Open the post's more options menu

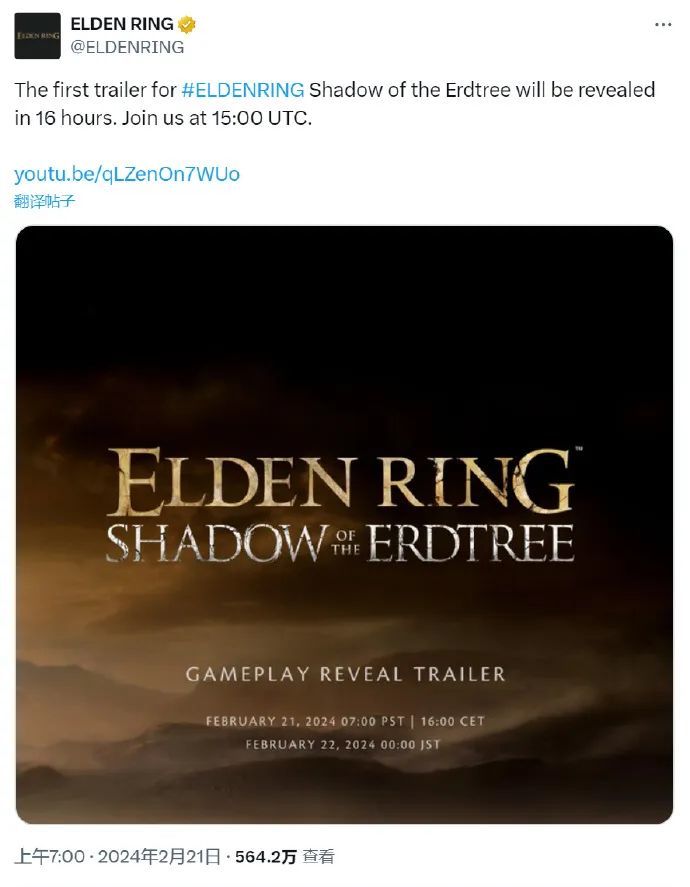coord(662,25)
